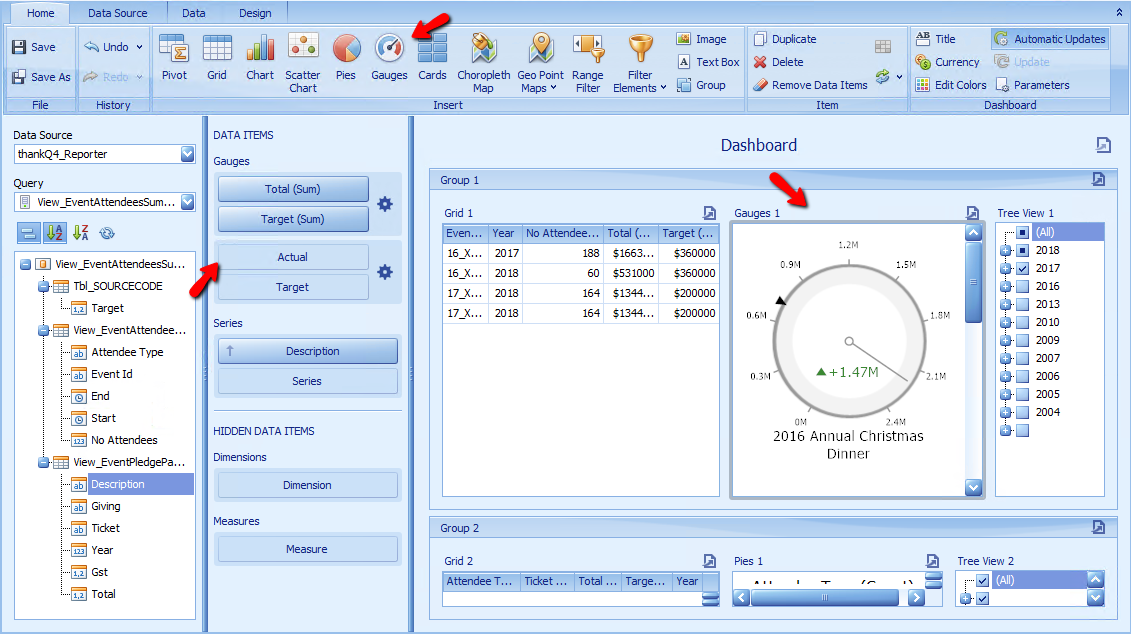Click Save As in File group
This screenshot has width=1131, height=634.
click(x=41, y=77)
